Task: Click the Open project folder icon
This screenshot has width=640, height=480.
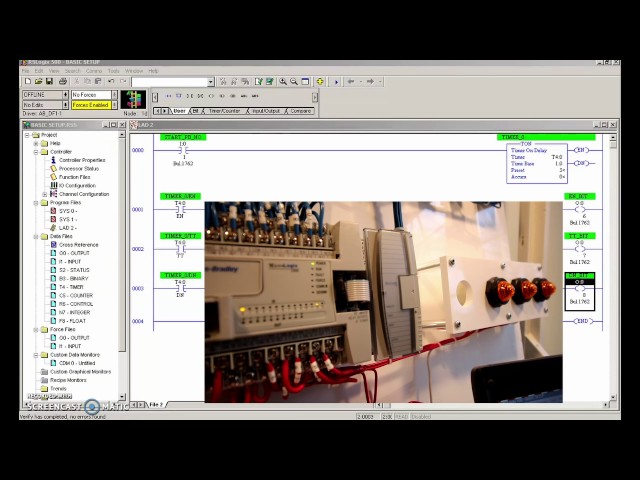Action: [38, 82]
